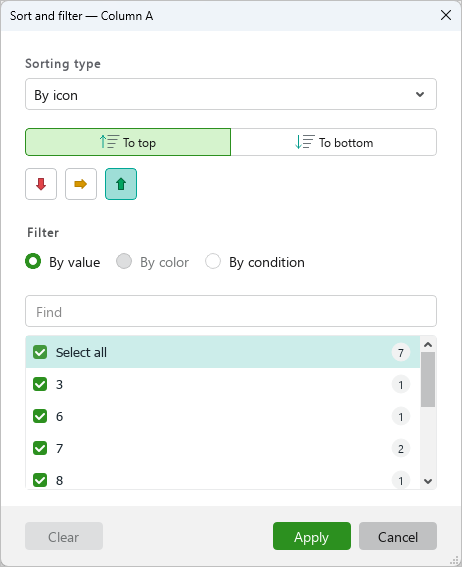The image size is (462, 567).
Task: Uncheck the value 7 checkbox
Action: 40,448
